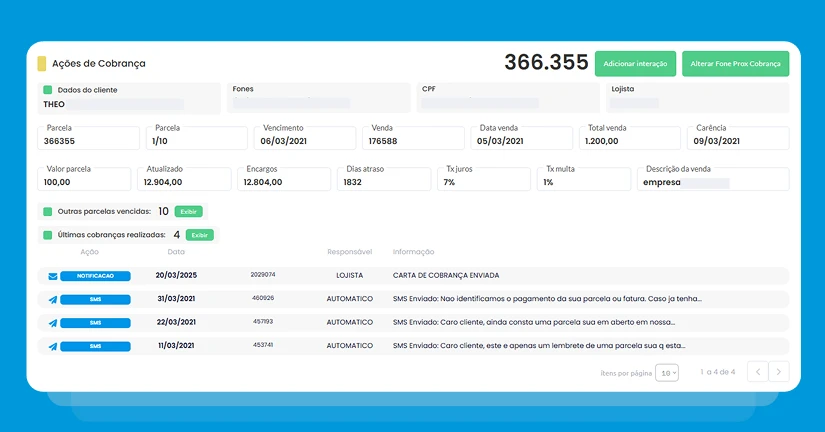Select the NOTIFICACAO badge on first row
Image resolution: width=825 pixels, height=432 pixels.
click(x=95, y=276)
